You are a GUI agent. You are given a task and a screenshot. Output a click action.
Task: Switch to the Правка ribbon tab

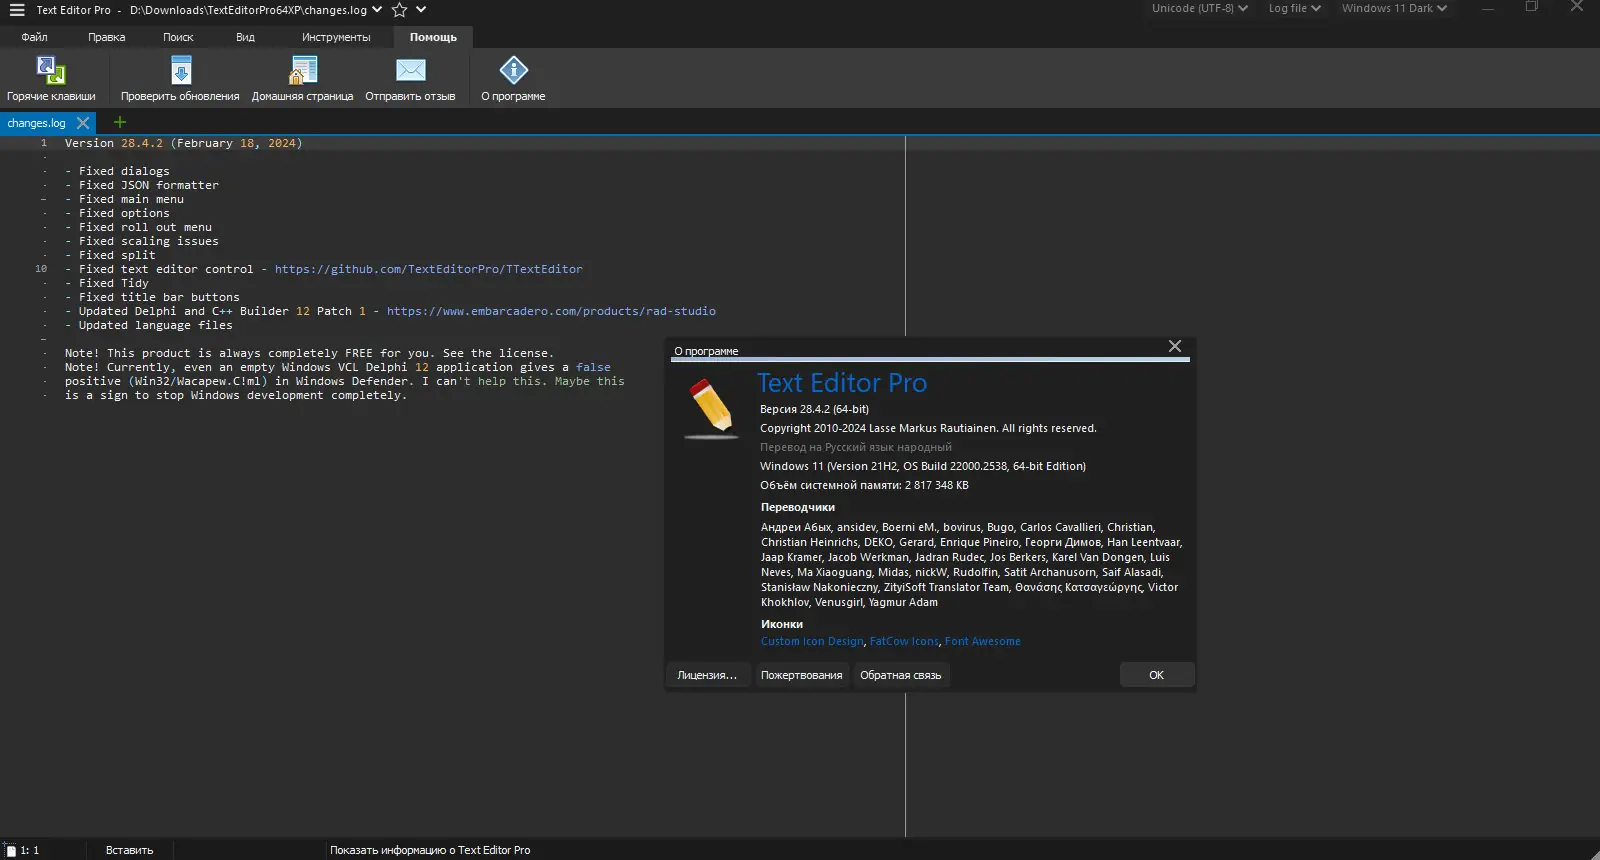[106, 37]
